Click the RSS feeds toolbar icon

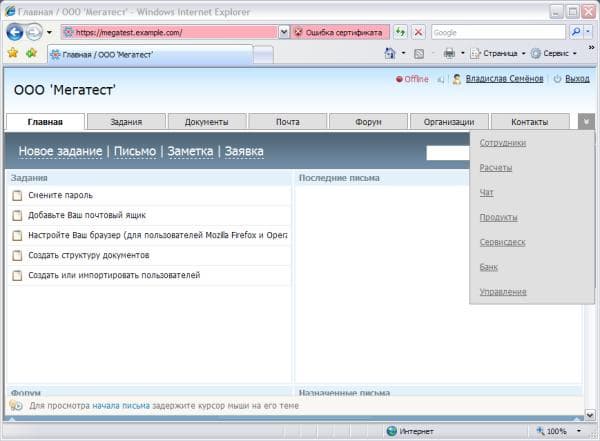click(419, 54)
